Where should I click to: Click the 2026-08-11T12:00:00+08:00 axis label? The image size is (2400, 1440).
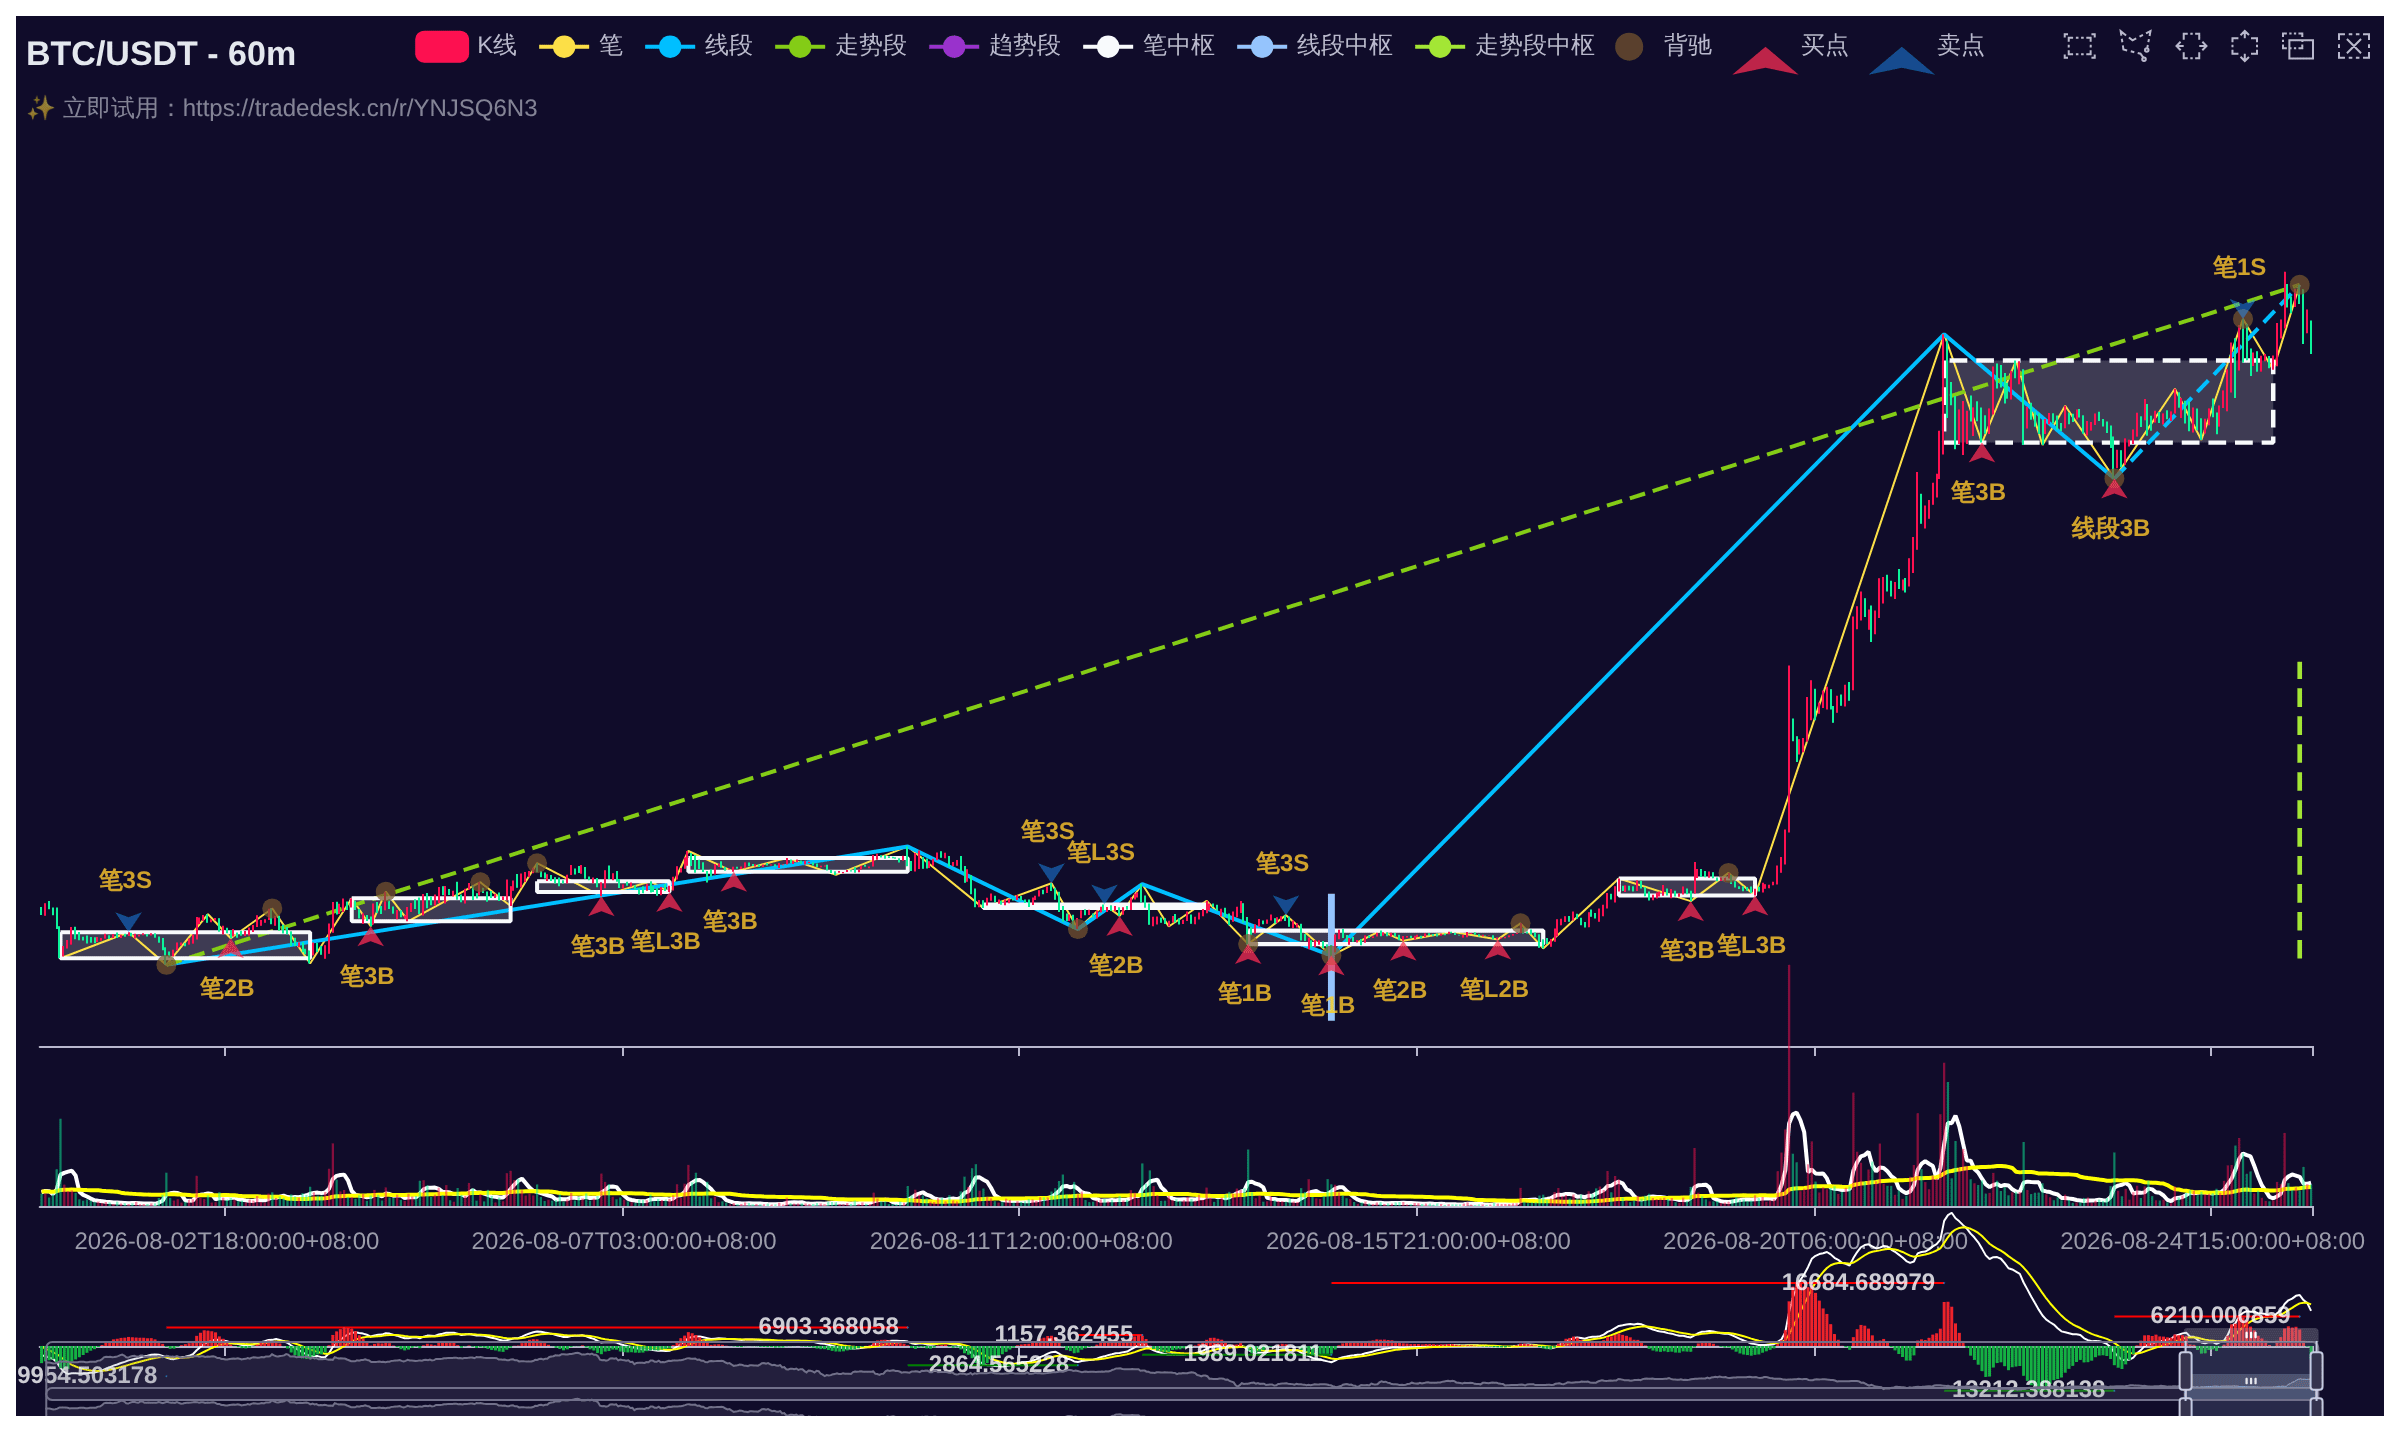point(1021,1241)
